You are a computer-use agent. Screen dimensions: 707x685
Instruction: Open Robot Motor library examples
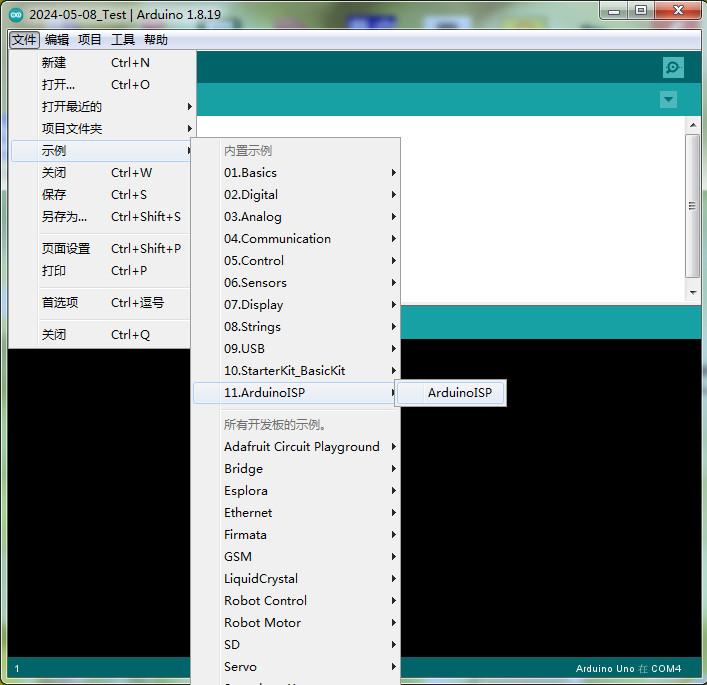[x=296, y=623]
